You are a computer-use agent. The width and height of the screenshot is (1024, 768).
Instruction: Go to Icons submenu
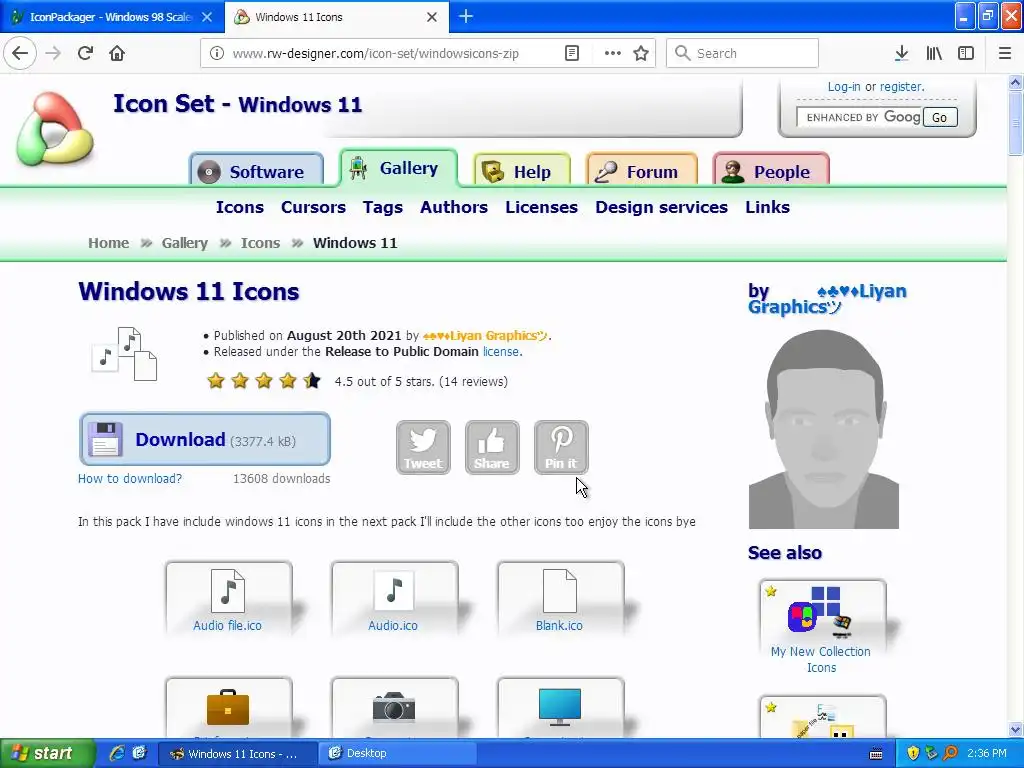240,207
